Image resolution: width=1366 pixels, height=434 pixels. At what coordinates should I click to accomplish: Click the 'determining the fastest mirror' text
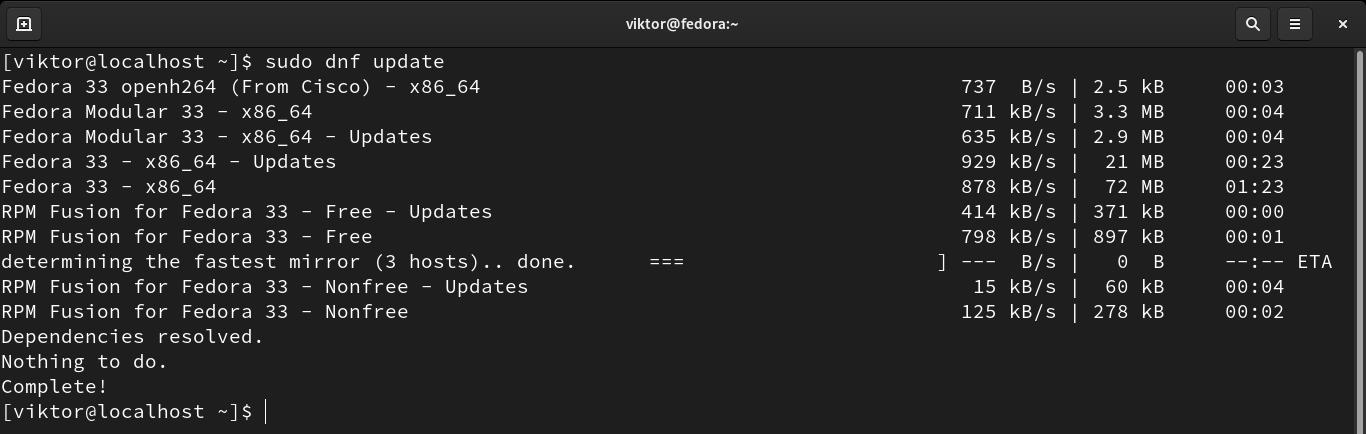pyautogui.click(x=288, y=262)
